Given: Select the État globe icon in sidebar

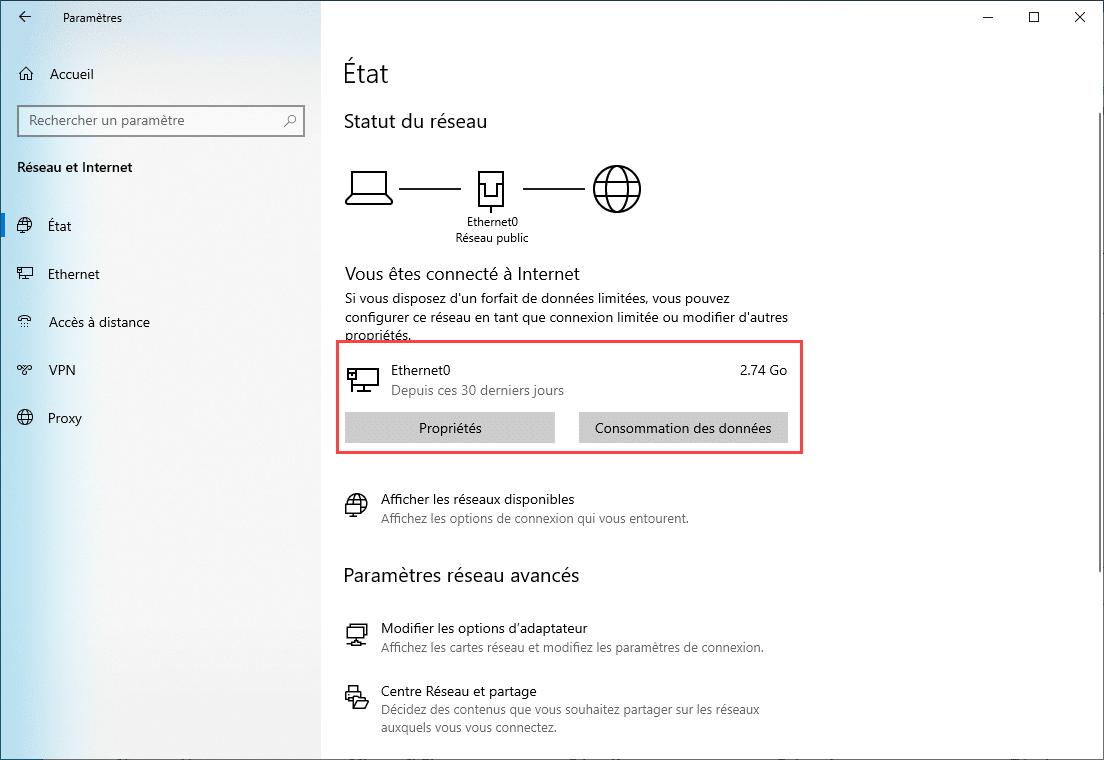Looking at the screenshot, I should pyautogui.click(x=25, y=225).
